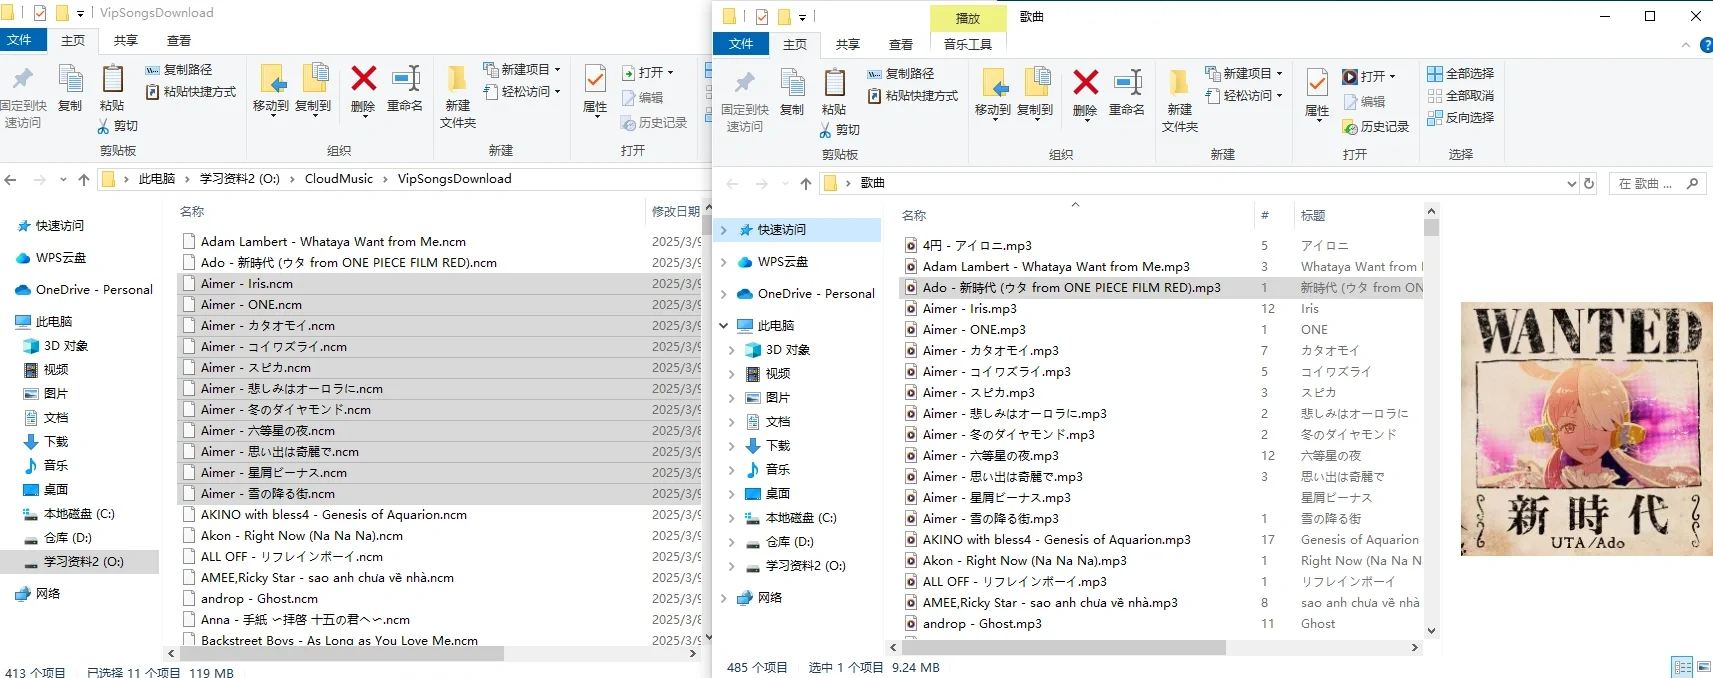
Task: Click 粘贴 icon in 歌曲 window
Action: (835, 82)
